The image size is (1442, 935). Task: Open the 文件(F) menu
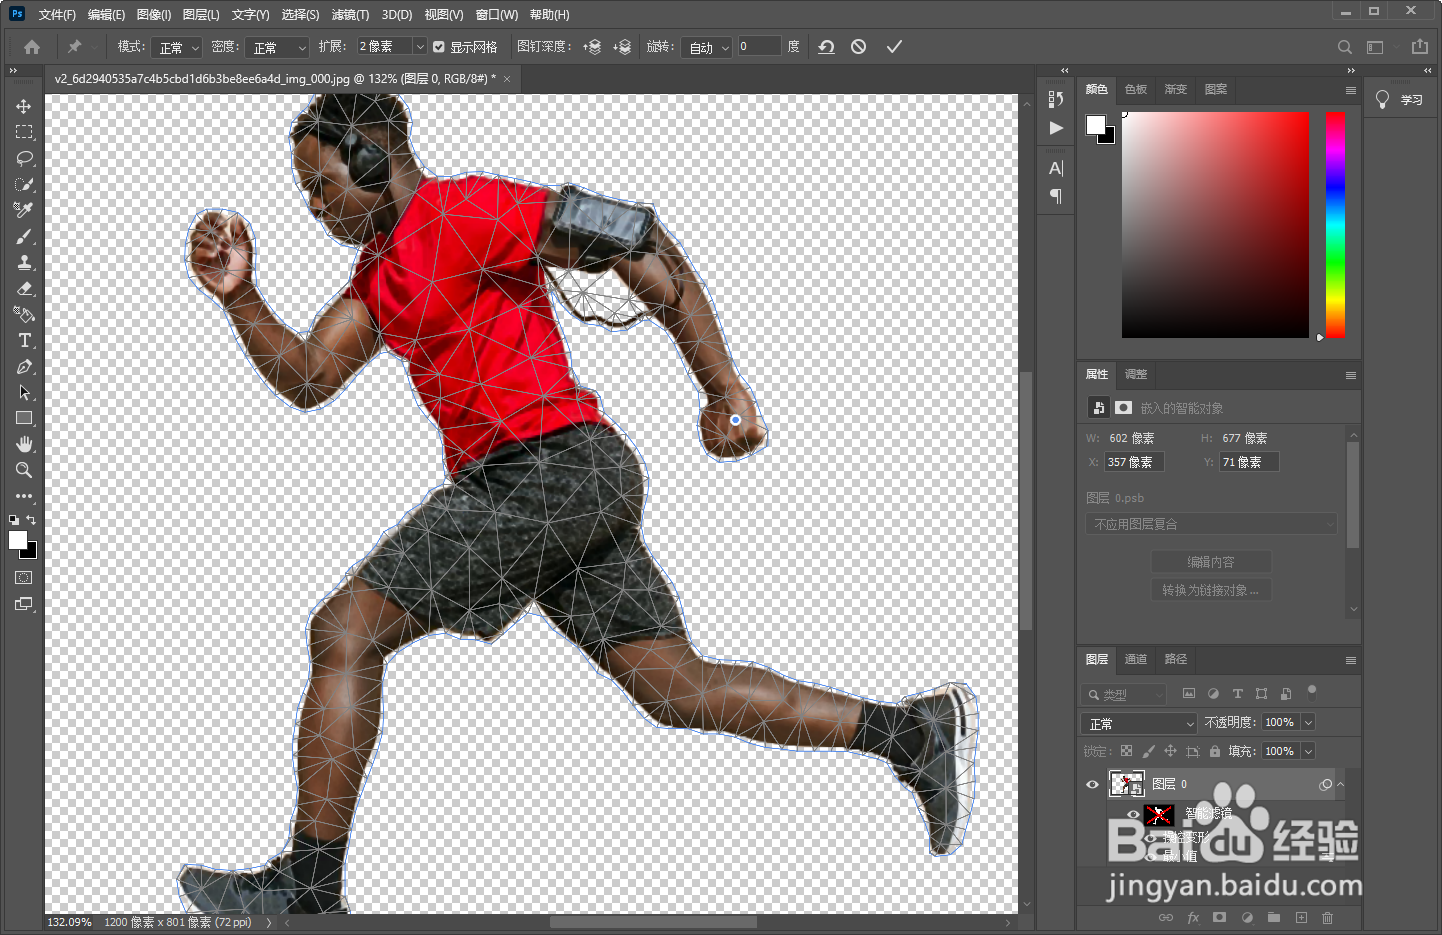[57, 15]
